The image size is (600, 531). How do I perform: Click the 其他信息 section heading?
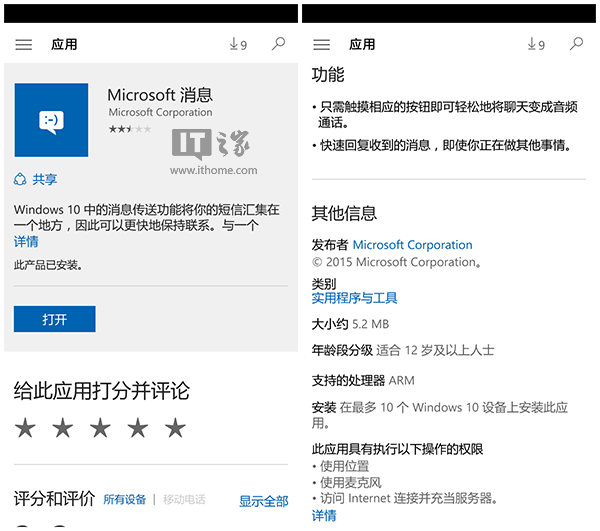coord(344,213)
